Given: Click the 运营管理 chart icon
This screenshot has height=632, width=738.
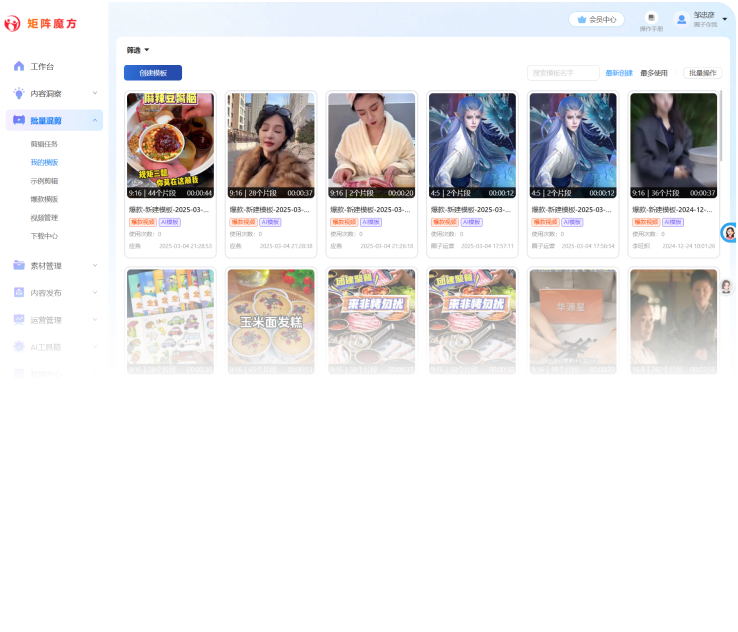Looking at the screenshot, I should (x=19, y=320).
